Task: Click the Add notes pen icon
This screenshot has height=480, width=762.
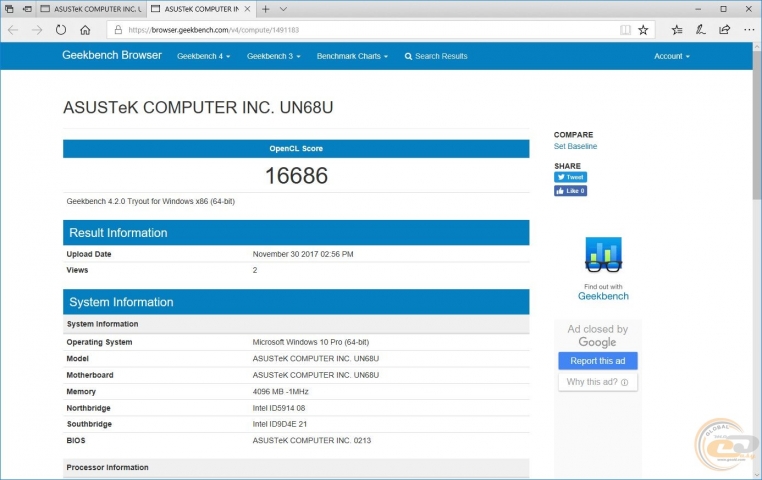Action: click(x=700, y=30)
